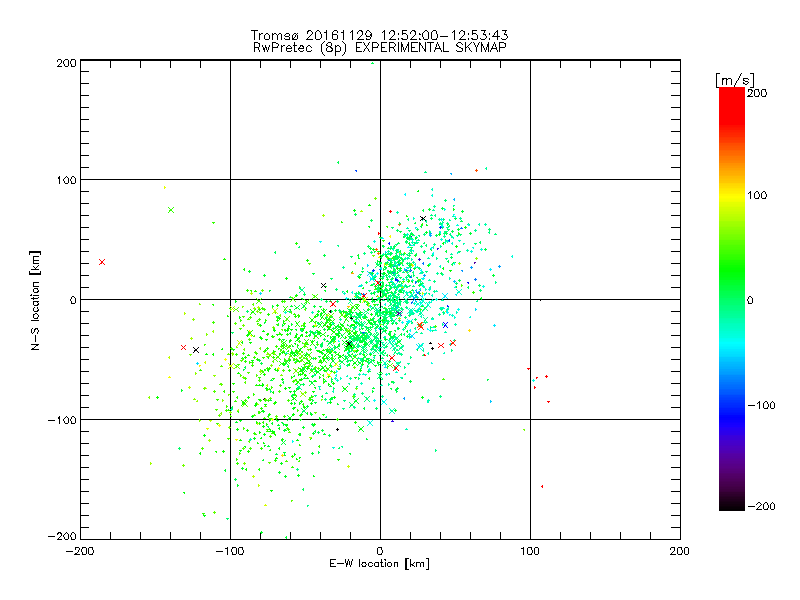Screen dimensions: 800x600
Task: Click the velocity color scale bar
Action: tap(732, 299)
